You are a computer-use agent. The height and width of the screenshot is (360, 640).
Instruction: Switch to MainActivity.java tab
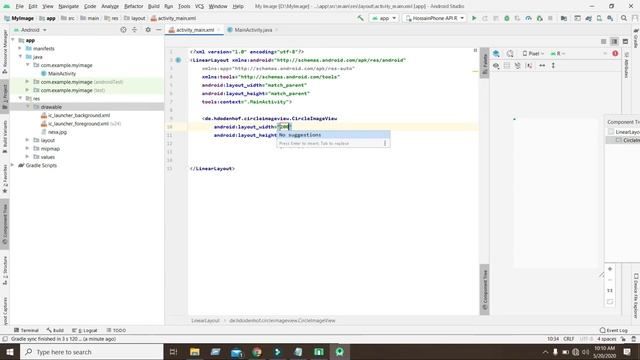pos(253,30)
